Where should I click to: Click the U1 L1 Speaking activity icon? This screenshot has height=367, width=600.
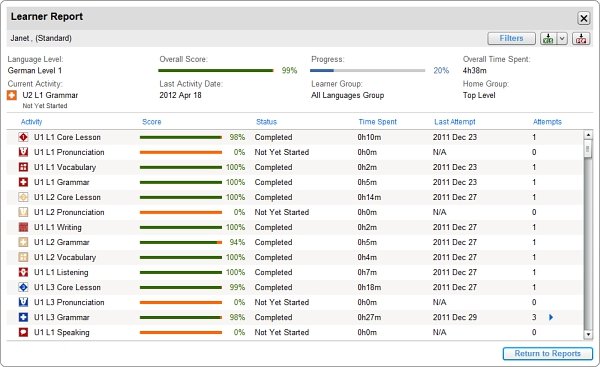tap(23, 332)
